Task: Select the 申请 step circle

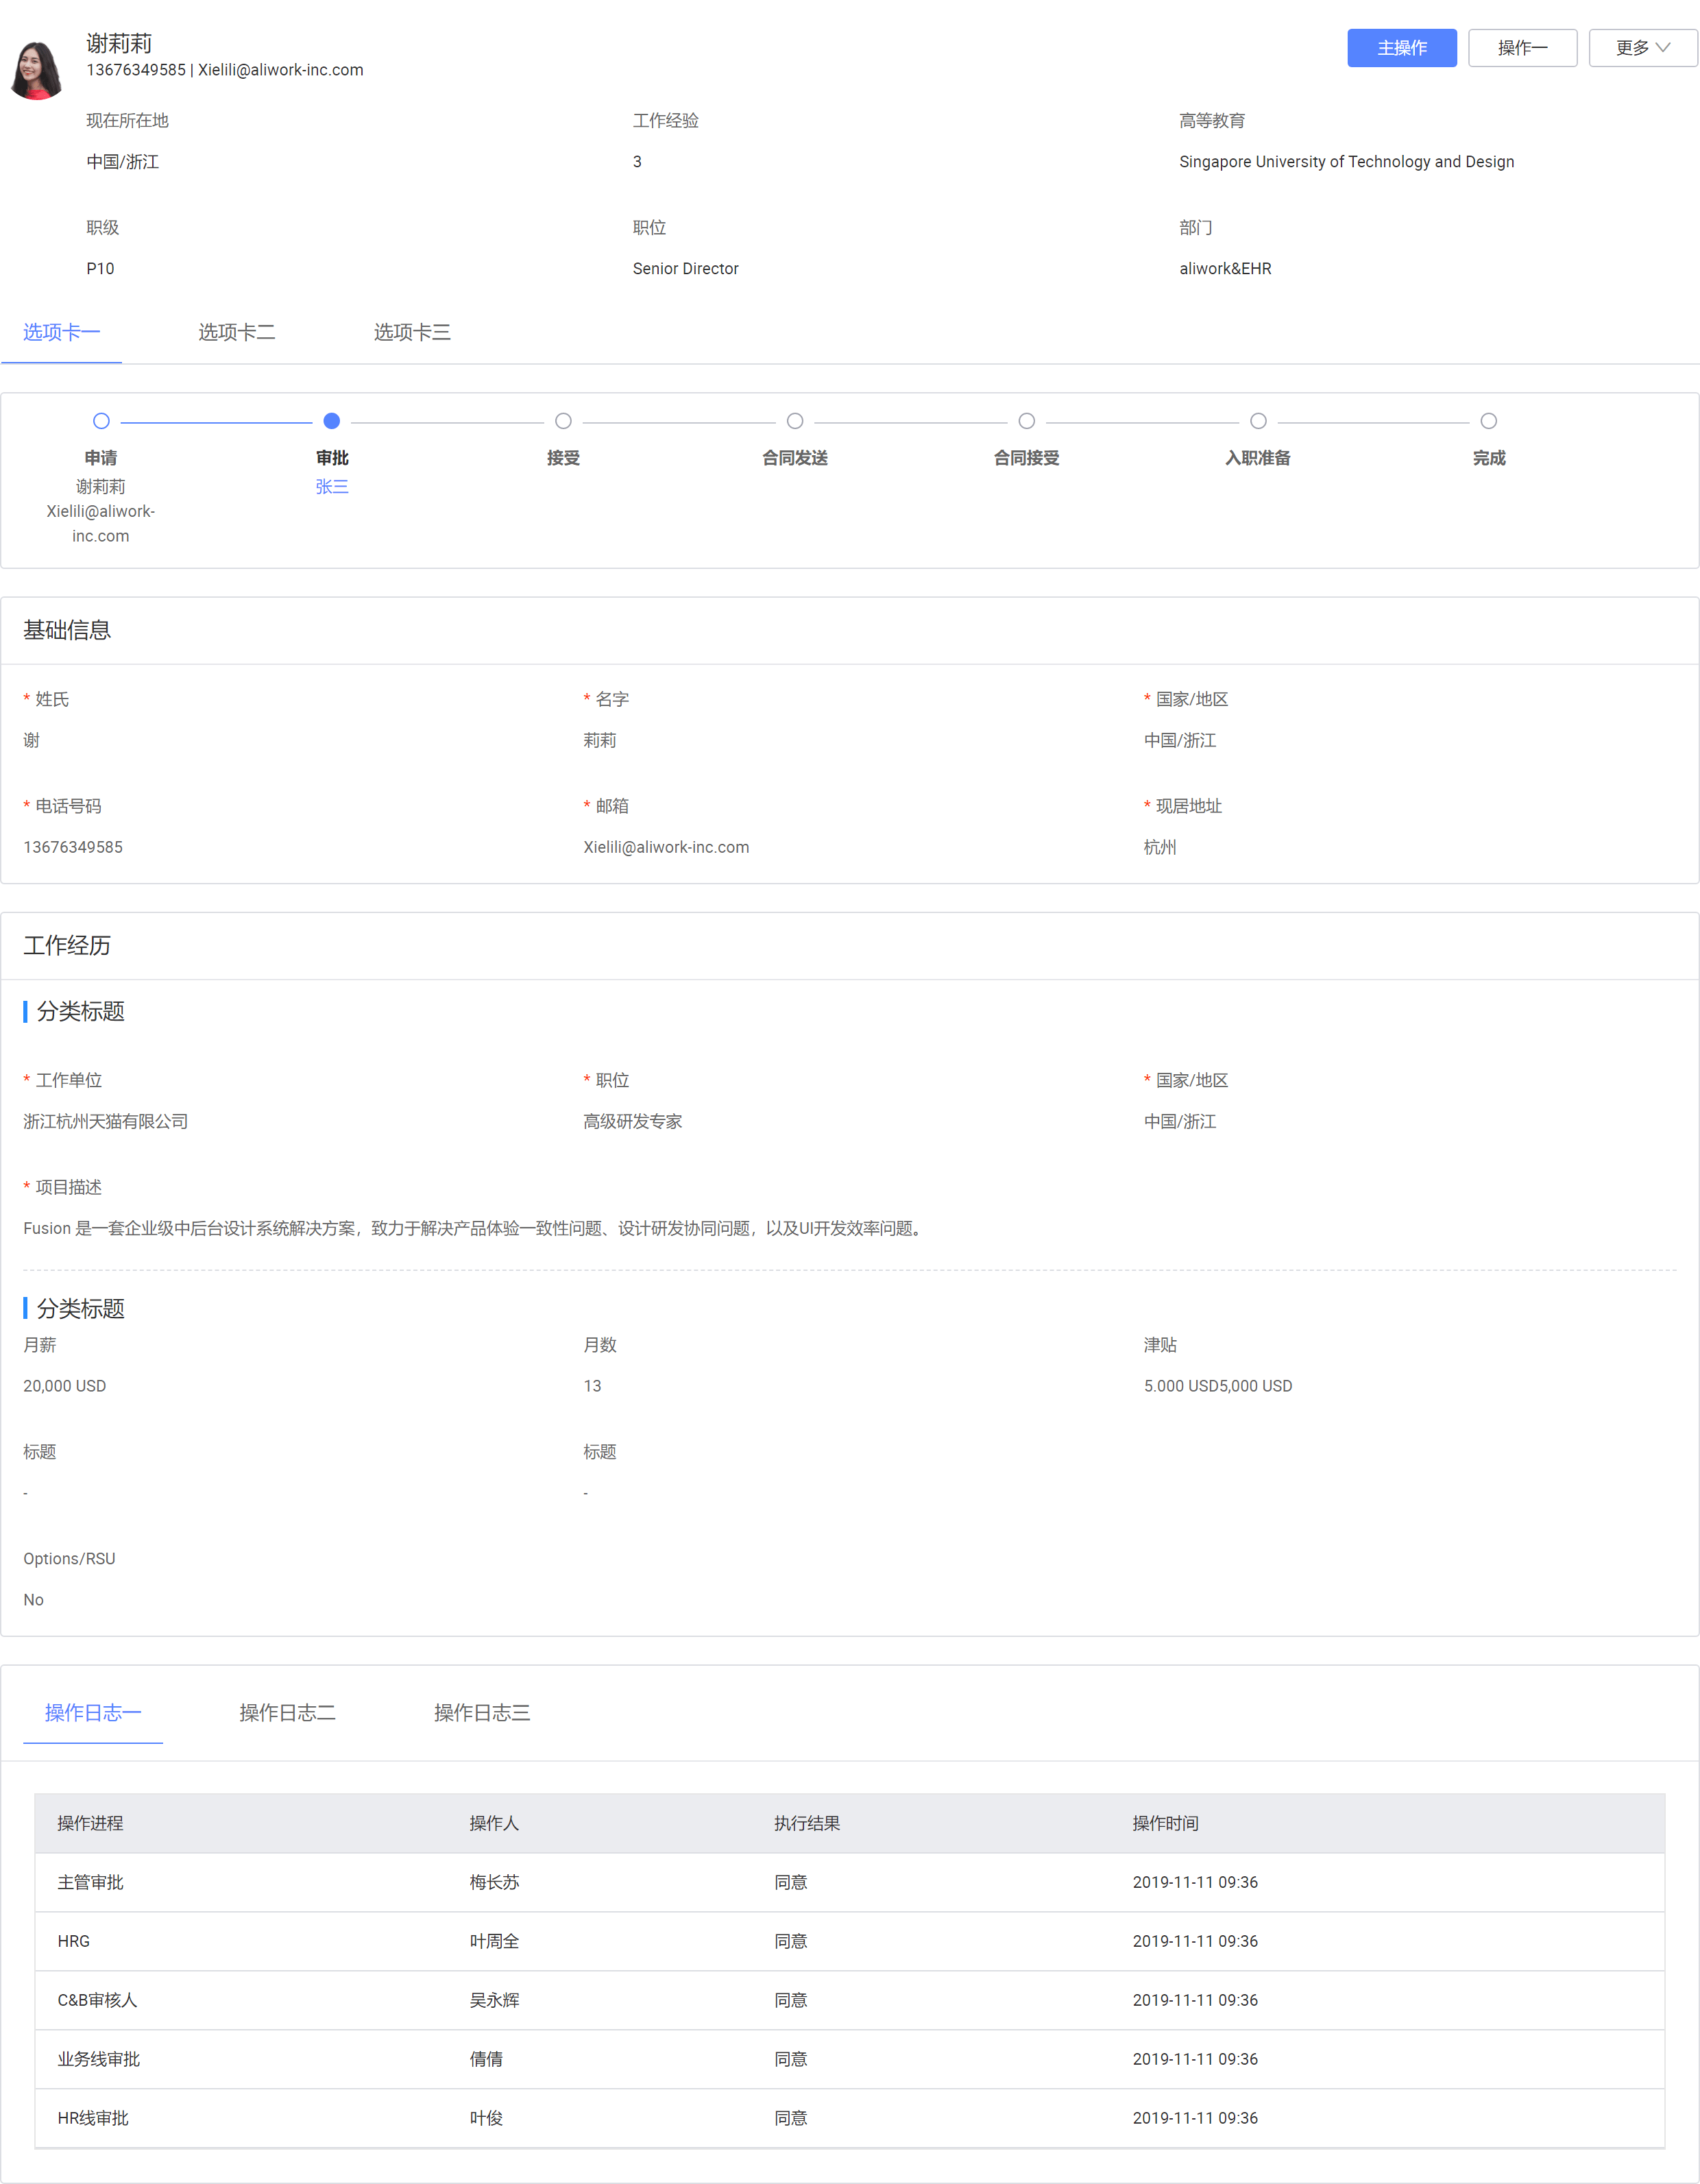Action: point(100,421)
